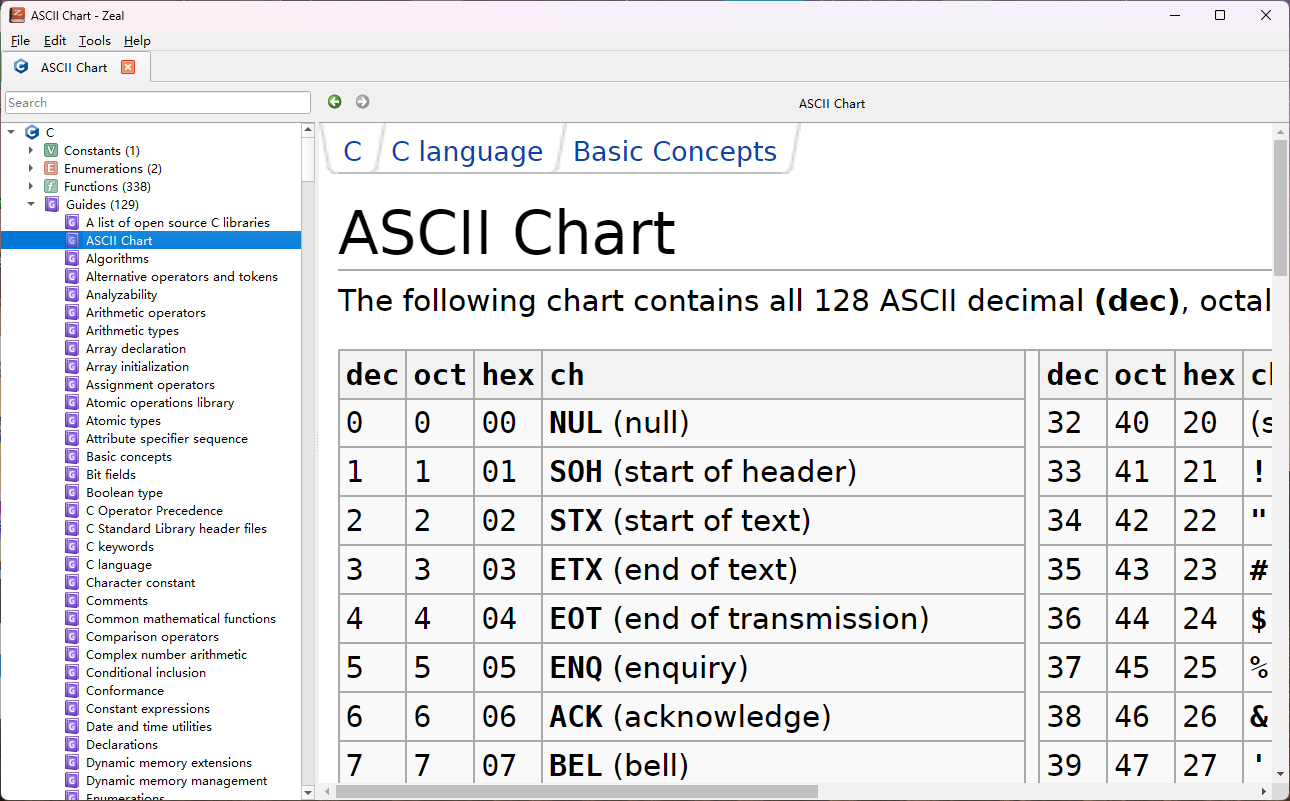Image resolution: width=1290 pixels, height=801 pixels.
Task: Expand the Enumerations (2) node
Action: click(31, 168)
